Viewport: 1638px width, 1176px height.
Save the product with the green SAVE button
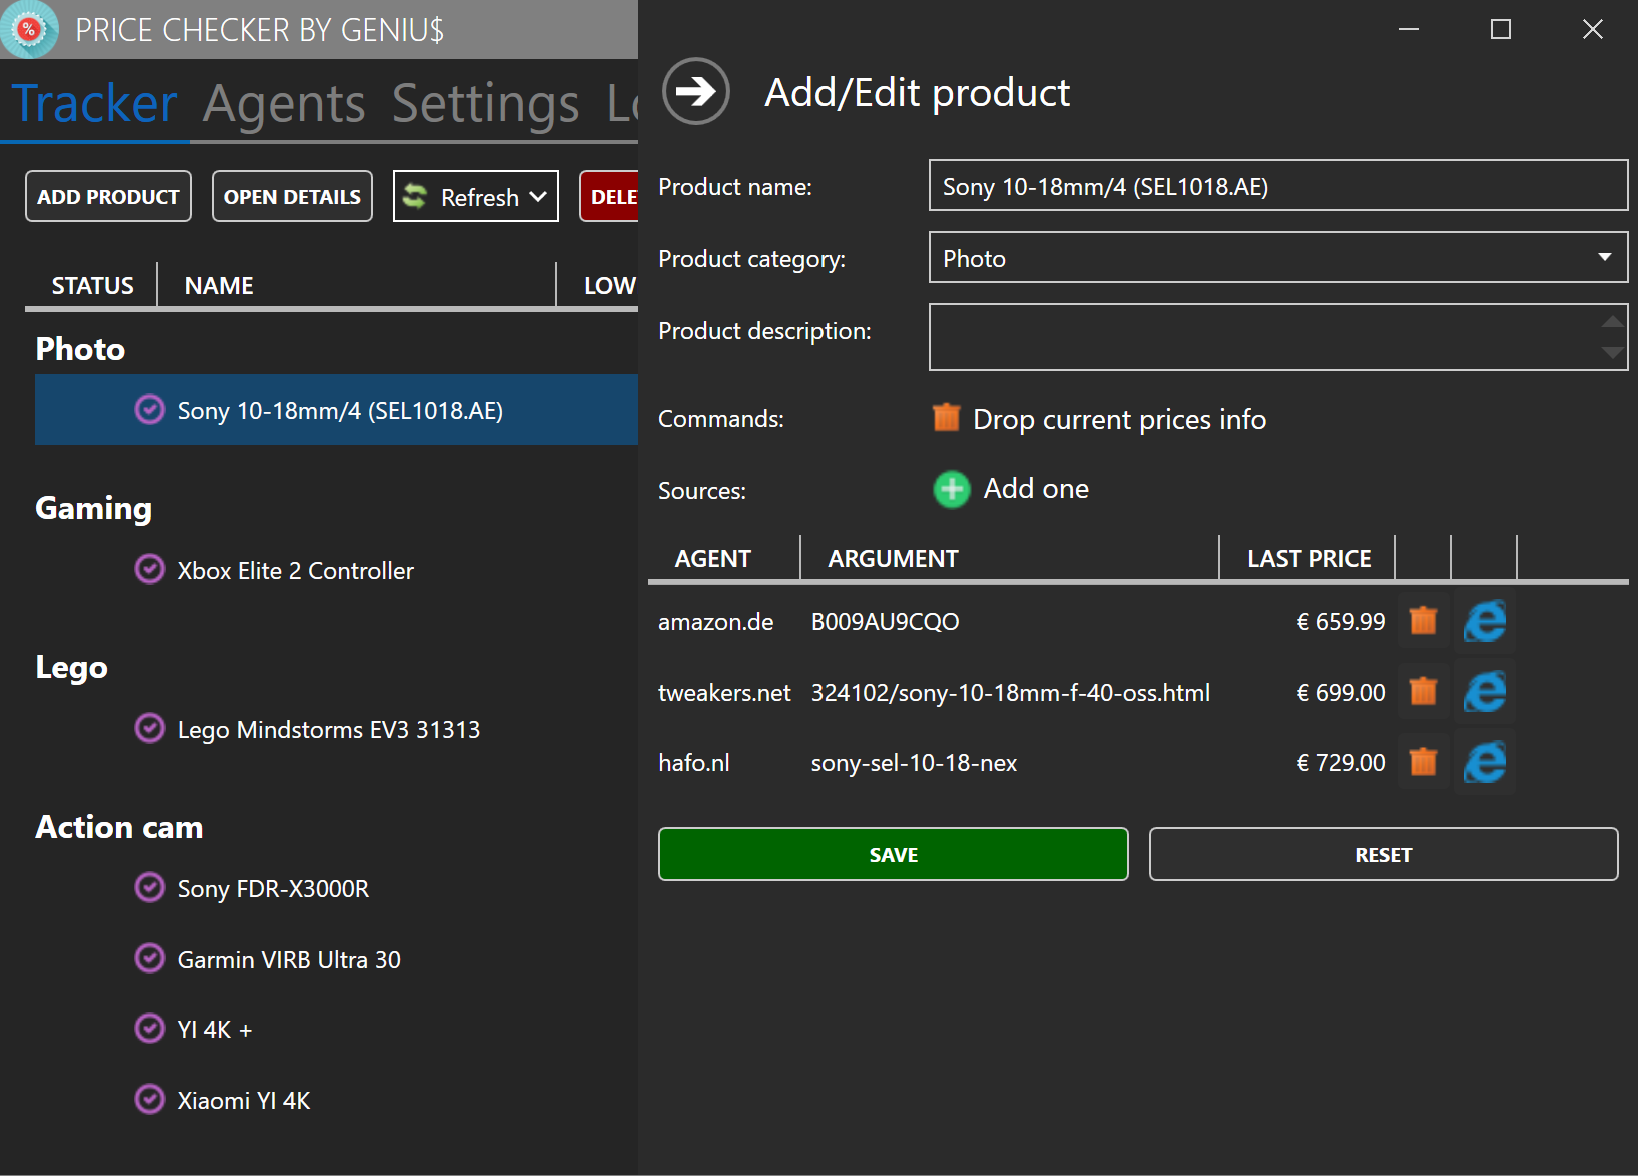pos(893,854)
